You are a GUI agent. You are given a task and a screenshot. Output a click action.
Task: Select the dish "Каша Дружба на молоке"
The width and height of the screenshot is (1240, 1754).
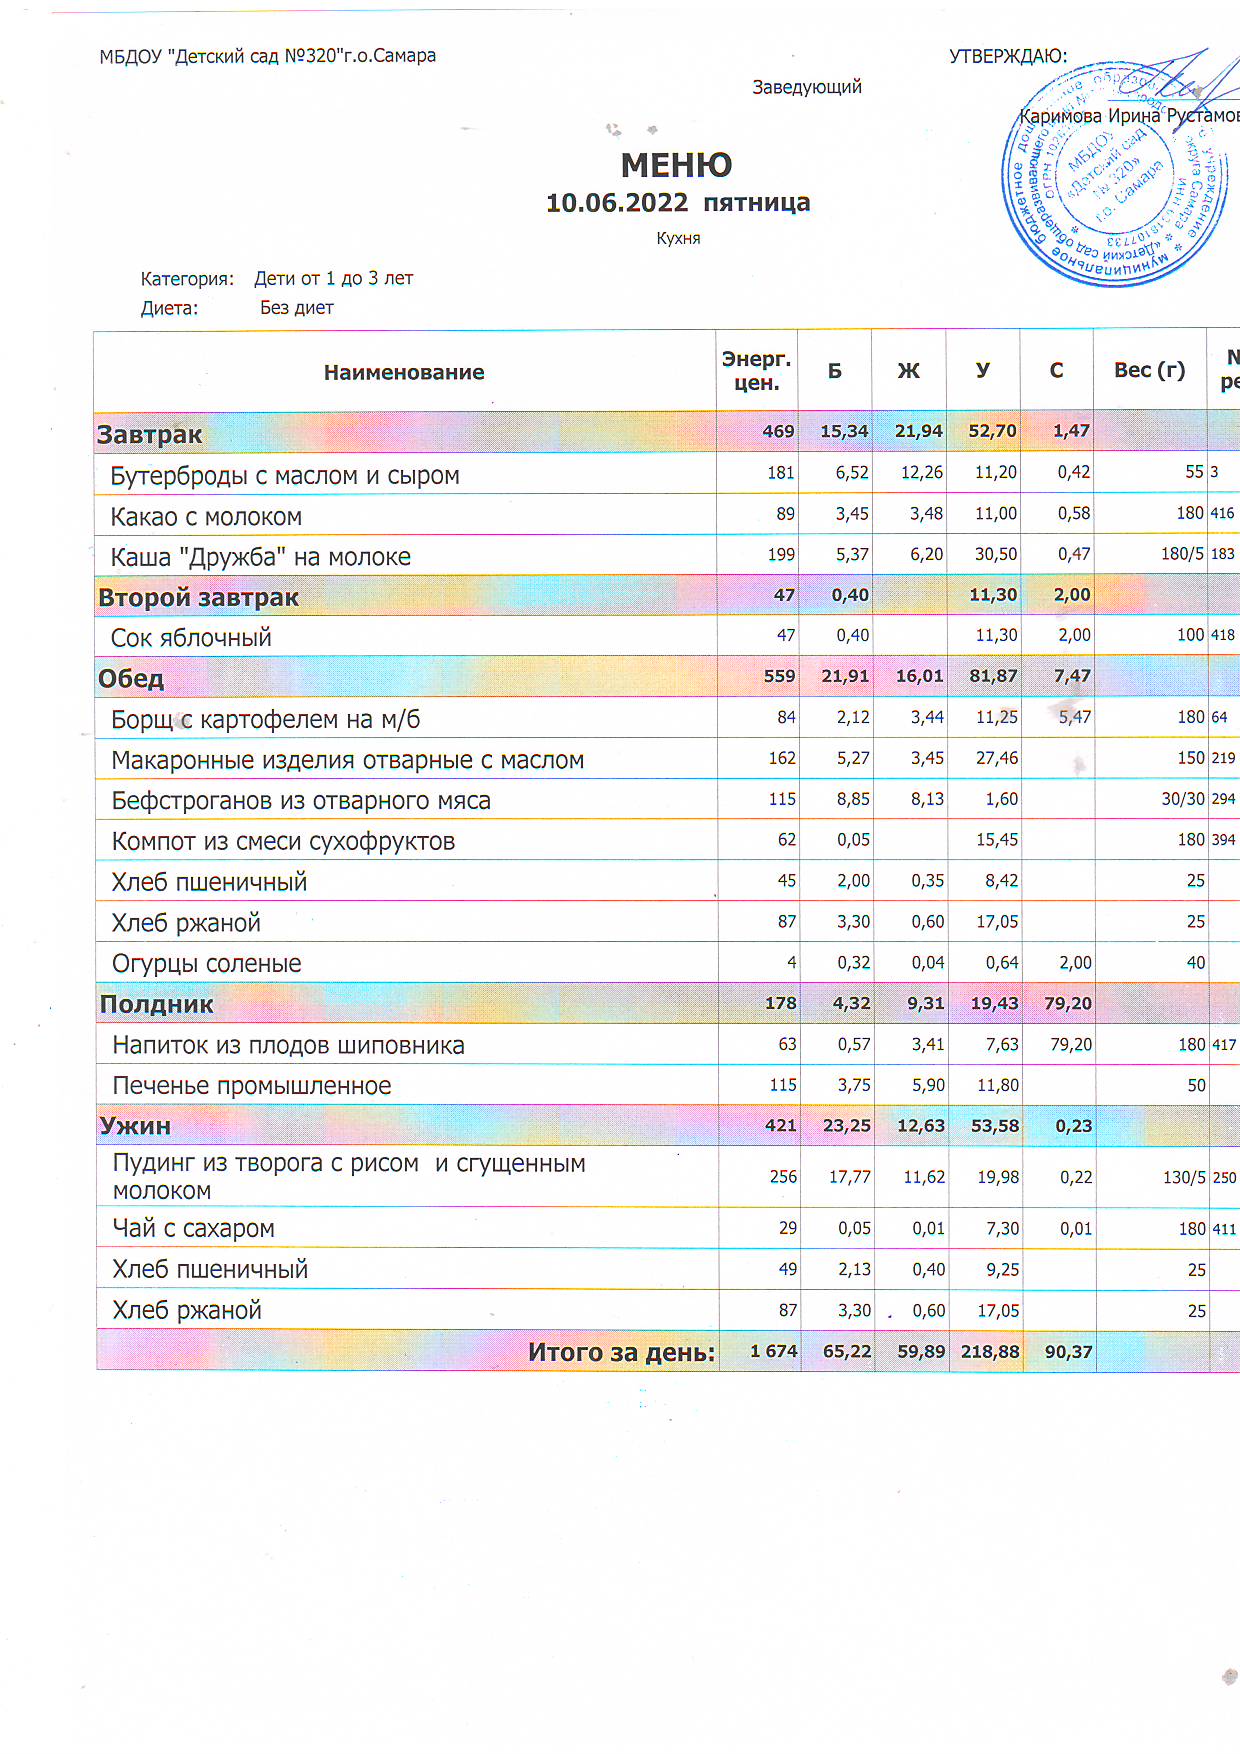click(x=260, y=557)
